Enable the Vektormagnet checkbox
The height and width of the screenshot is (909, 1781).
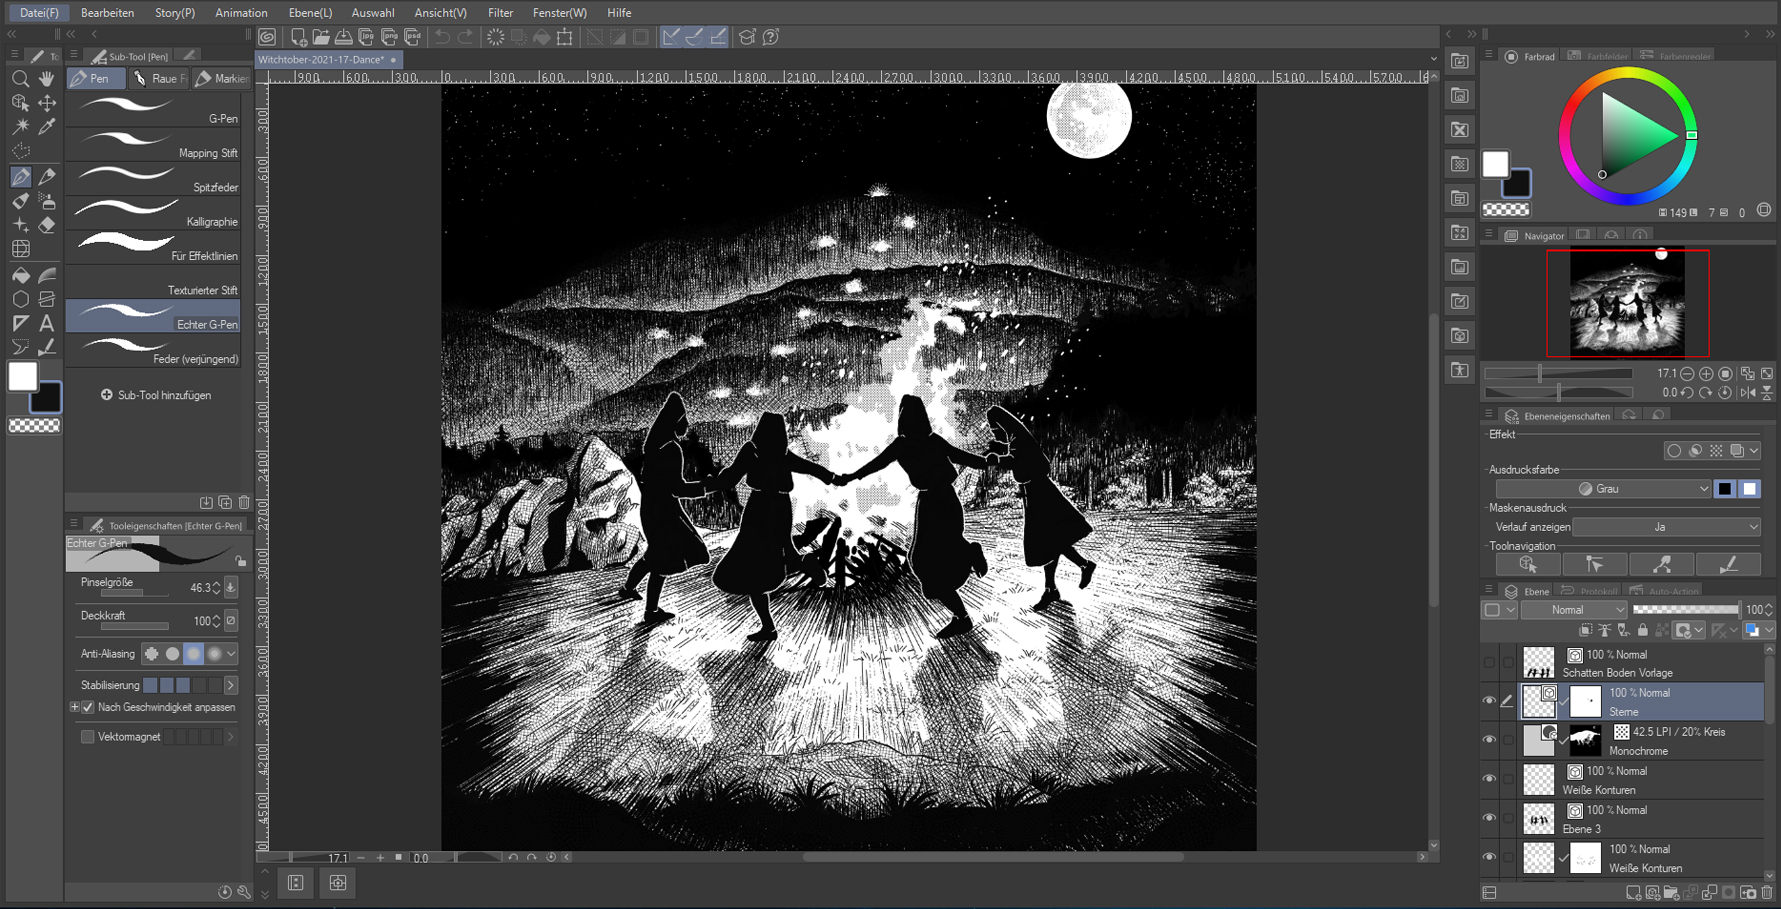(88, 737)
